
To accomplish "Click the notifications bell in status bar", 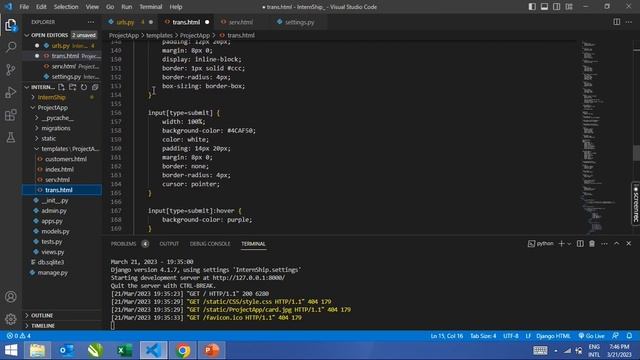I will point(629,336).
